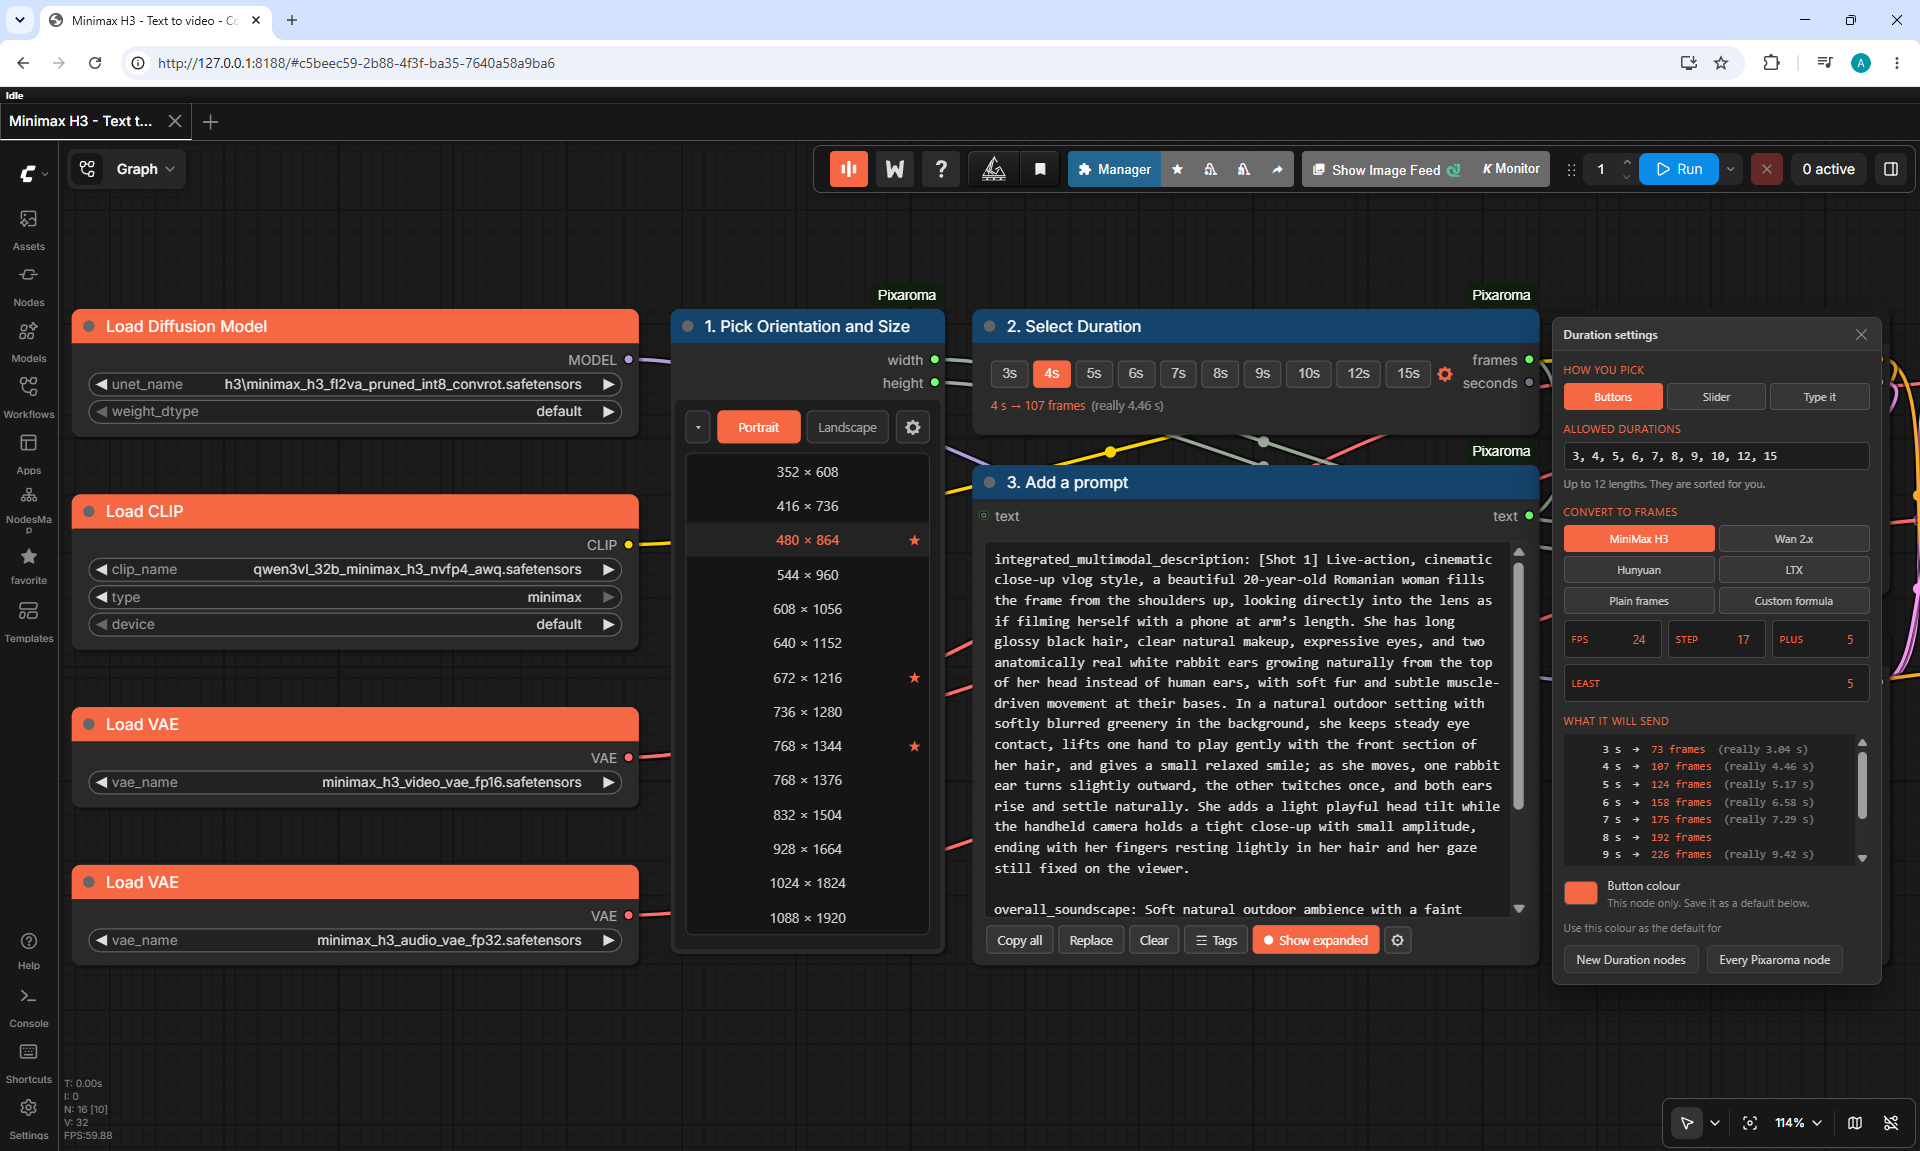Open the clip_name combo
1920x1151 pixels.
coord(355,569)
